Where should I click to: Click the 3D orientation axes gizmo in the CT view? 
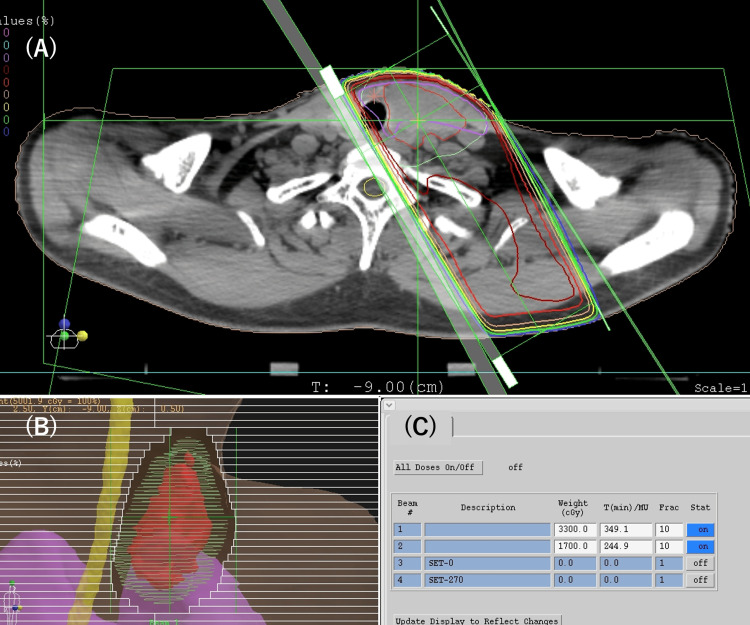point(68,333)
